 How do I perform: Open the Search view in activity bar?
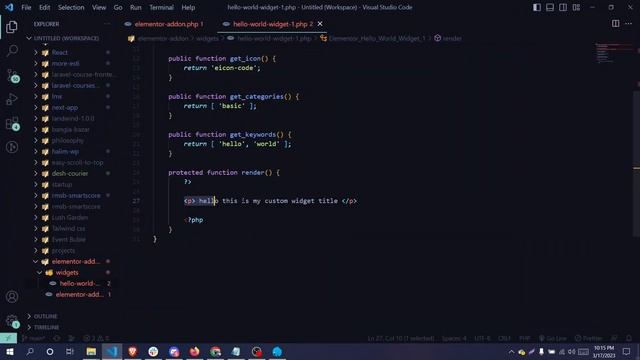click(12, 51)
